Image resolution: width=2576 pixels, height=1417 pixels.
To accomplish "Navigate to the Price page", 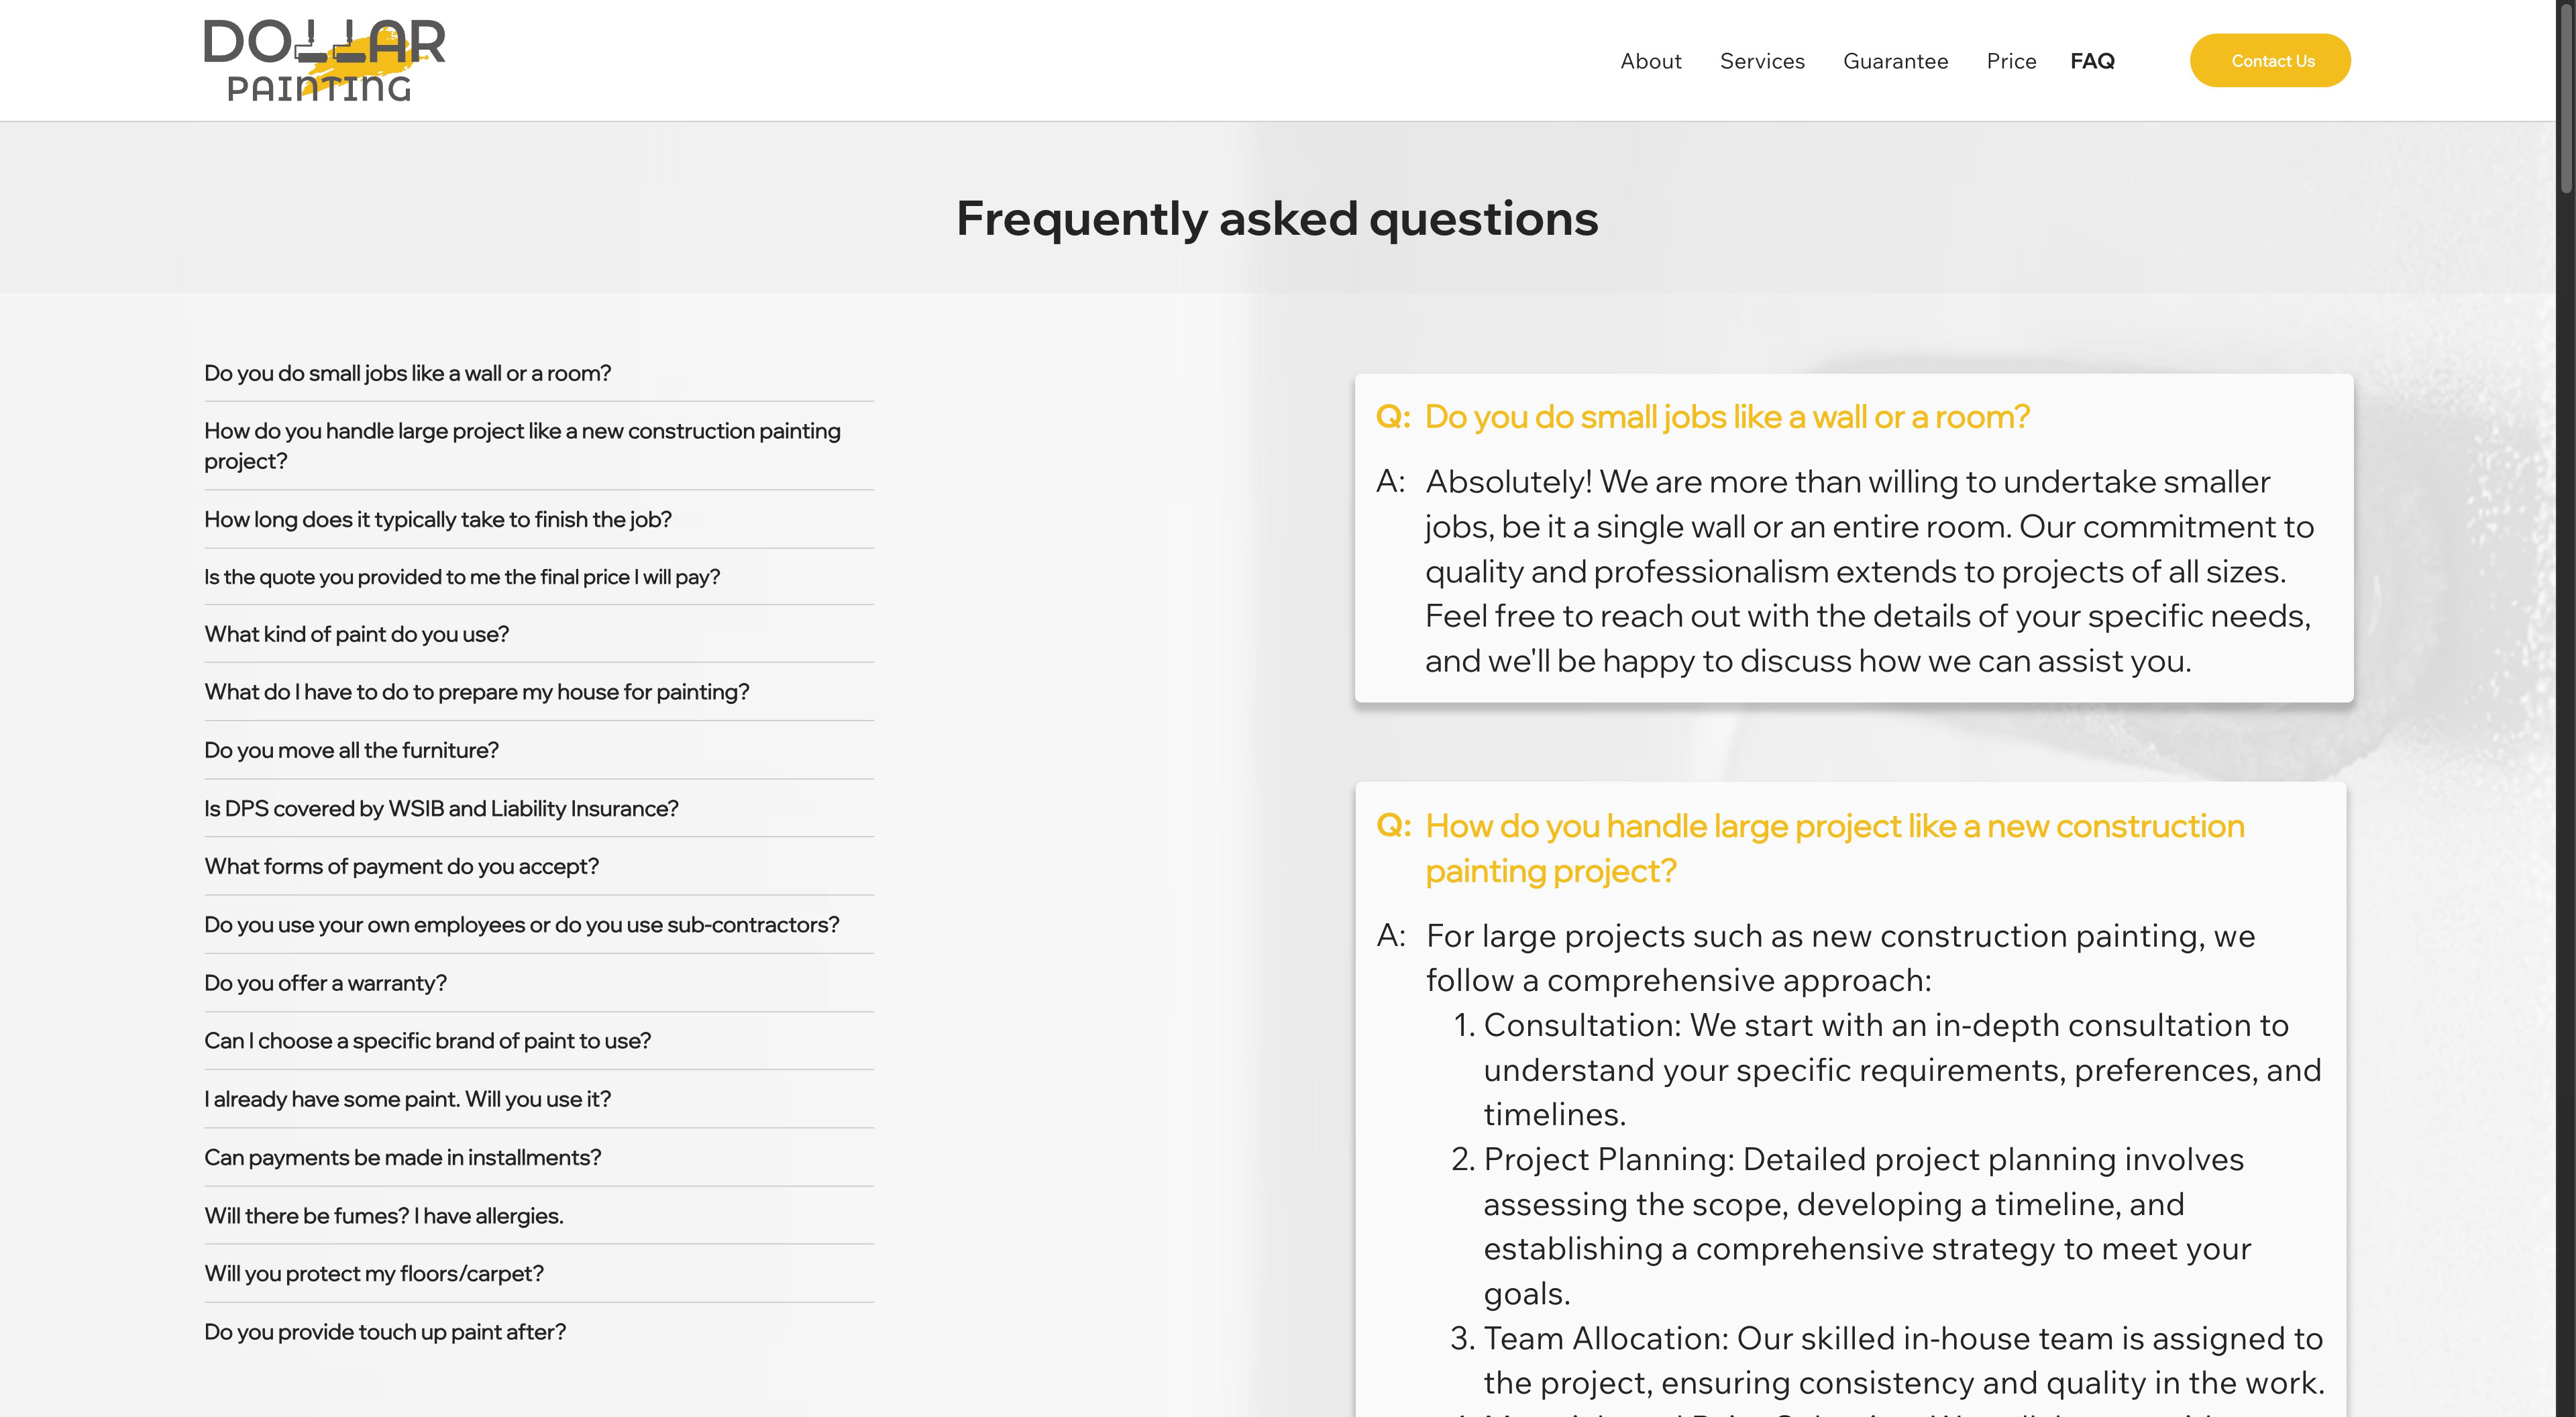I will (x=2011, y=61).
